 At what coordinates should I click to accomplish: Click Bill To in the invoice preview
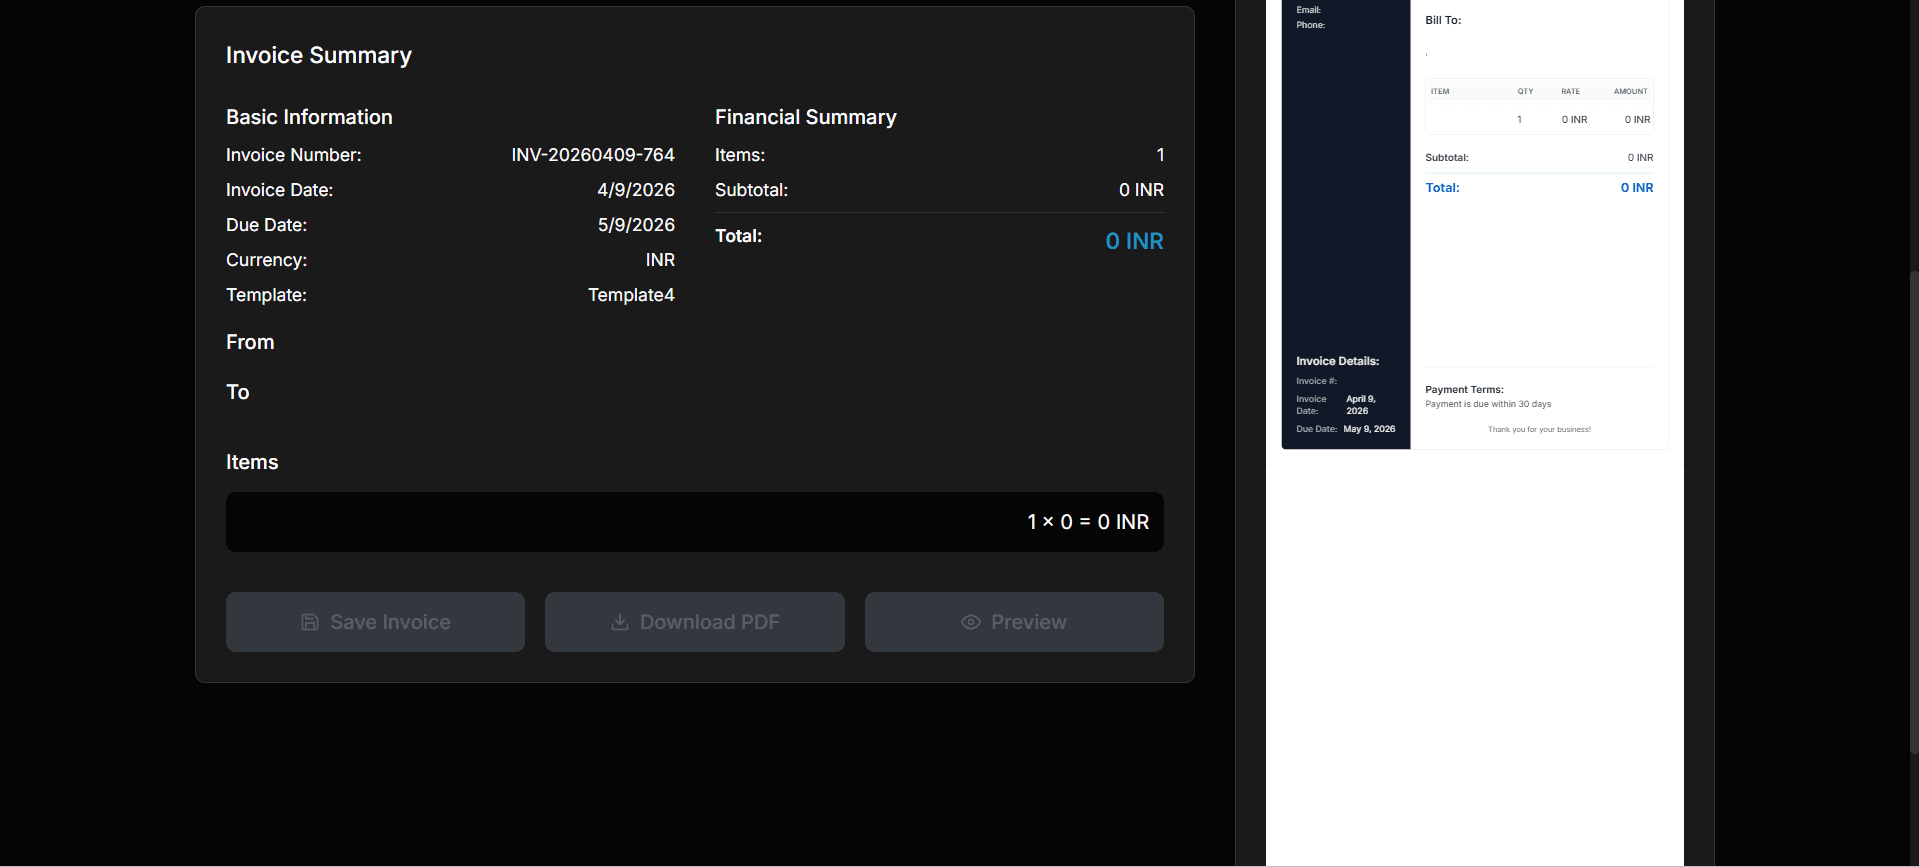point(1443,20)
